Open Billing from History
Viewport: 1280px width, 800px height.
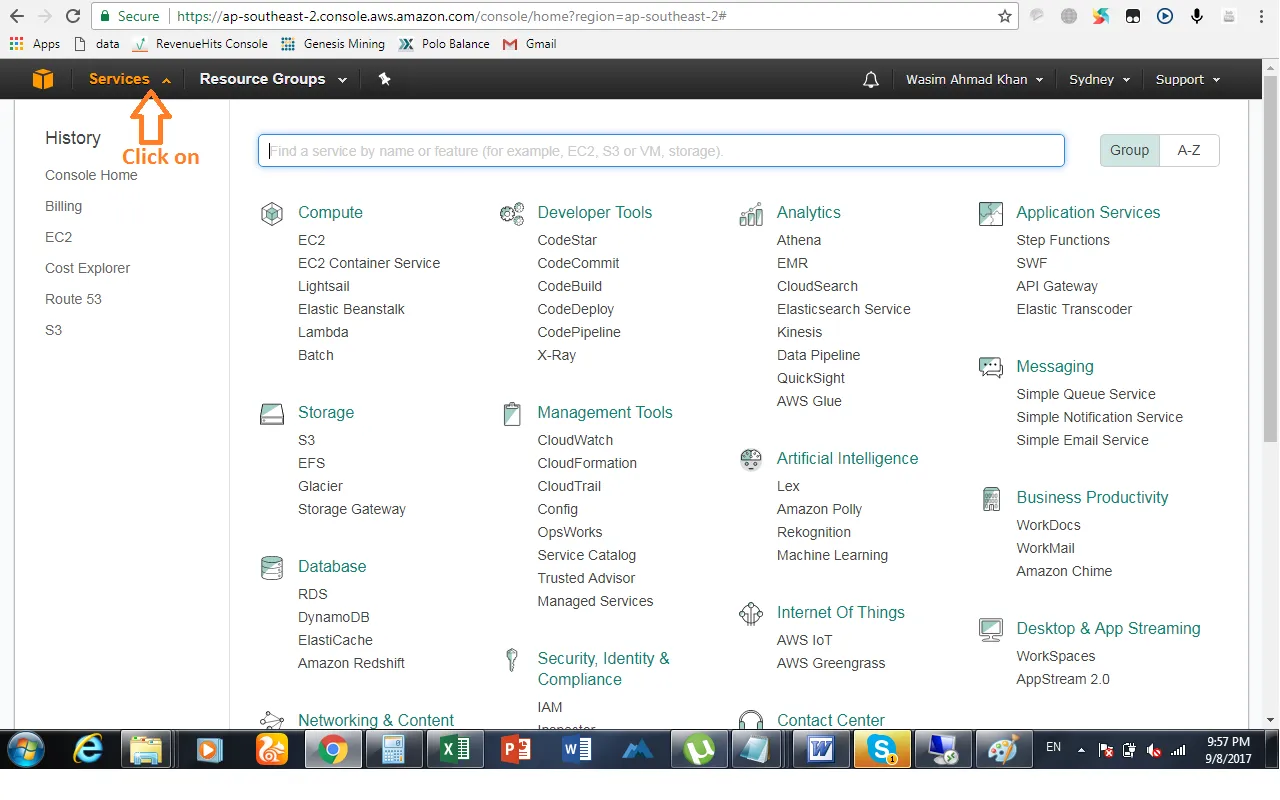(x=63, y=206)
